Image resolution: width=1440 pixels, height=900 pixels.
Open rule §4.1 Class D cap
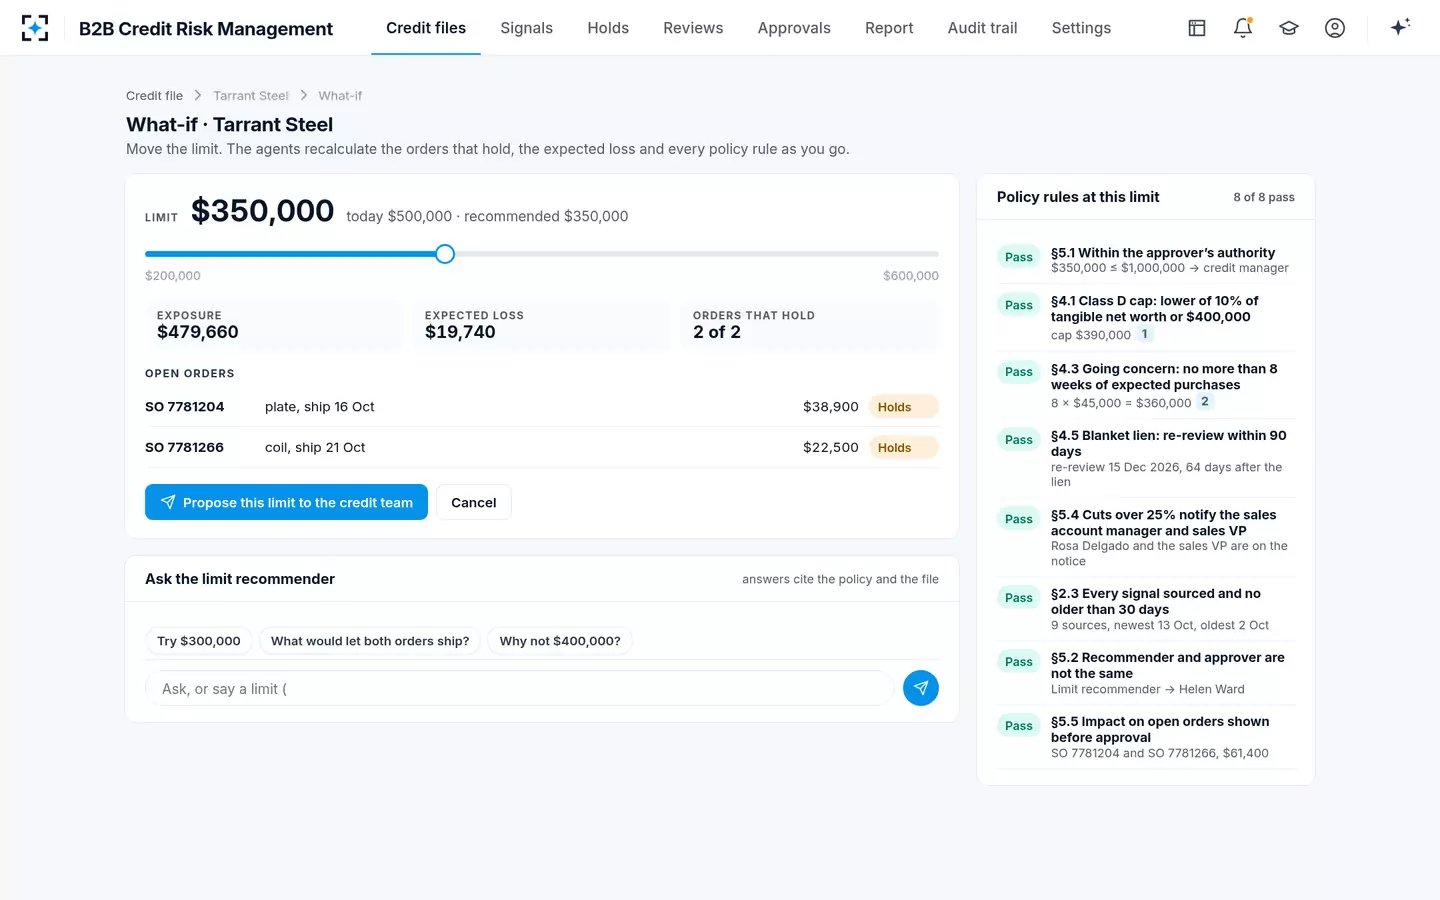pos(1146,318)
